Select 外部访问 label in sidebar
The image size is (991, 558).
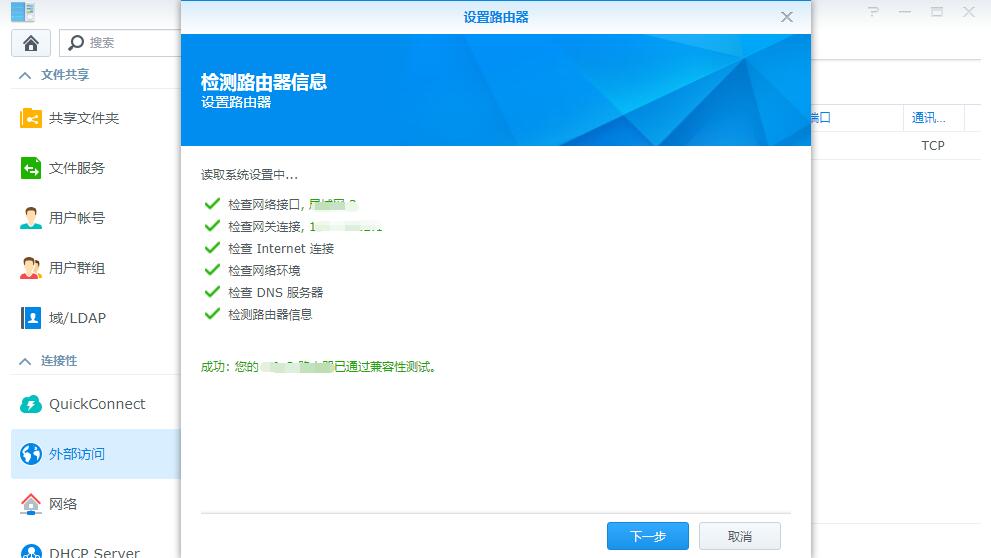[x=77, y=454]
